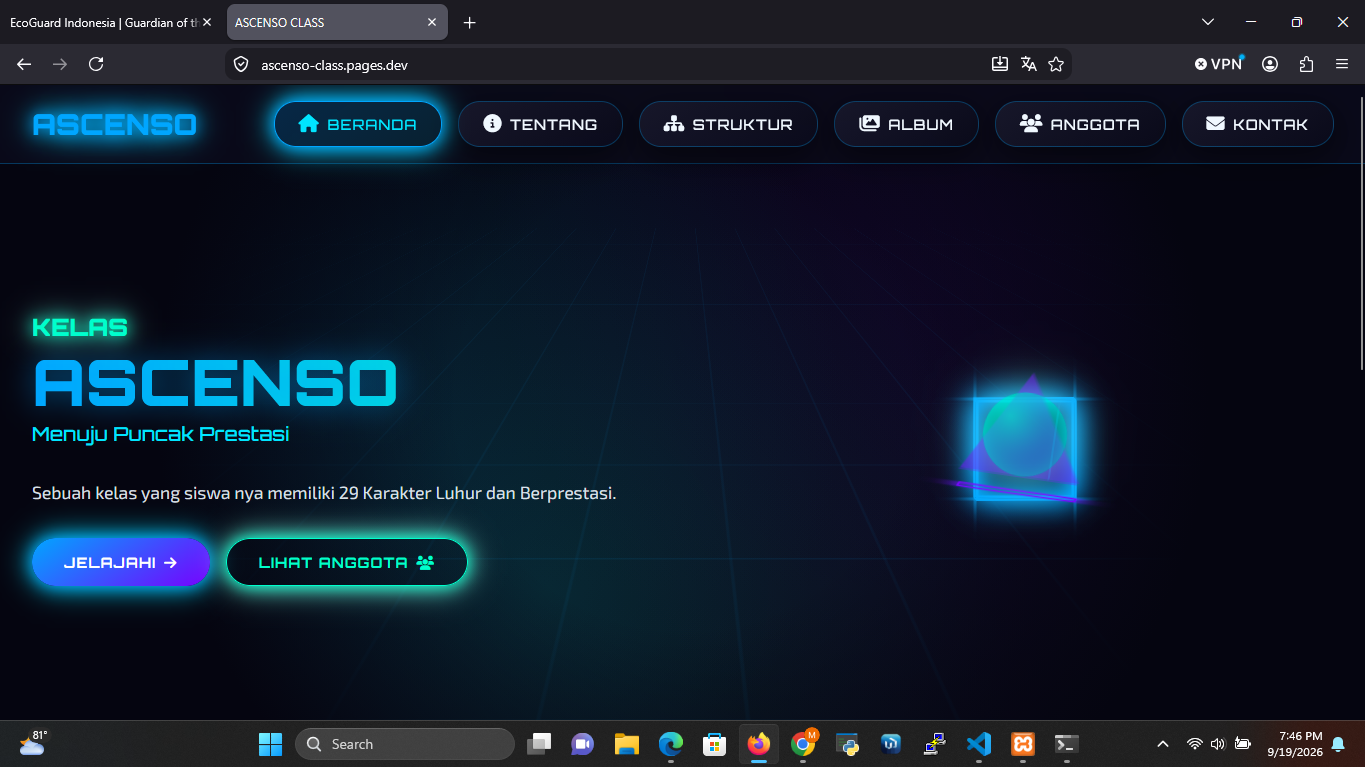The image size is (1365, 767).
Task: Open the Firefox account icon
Action: (x=1270, y=64)
